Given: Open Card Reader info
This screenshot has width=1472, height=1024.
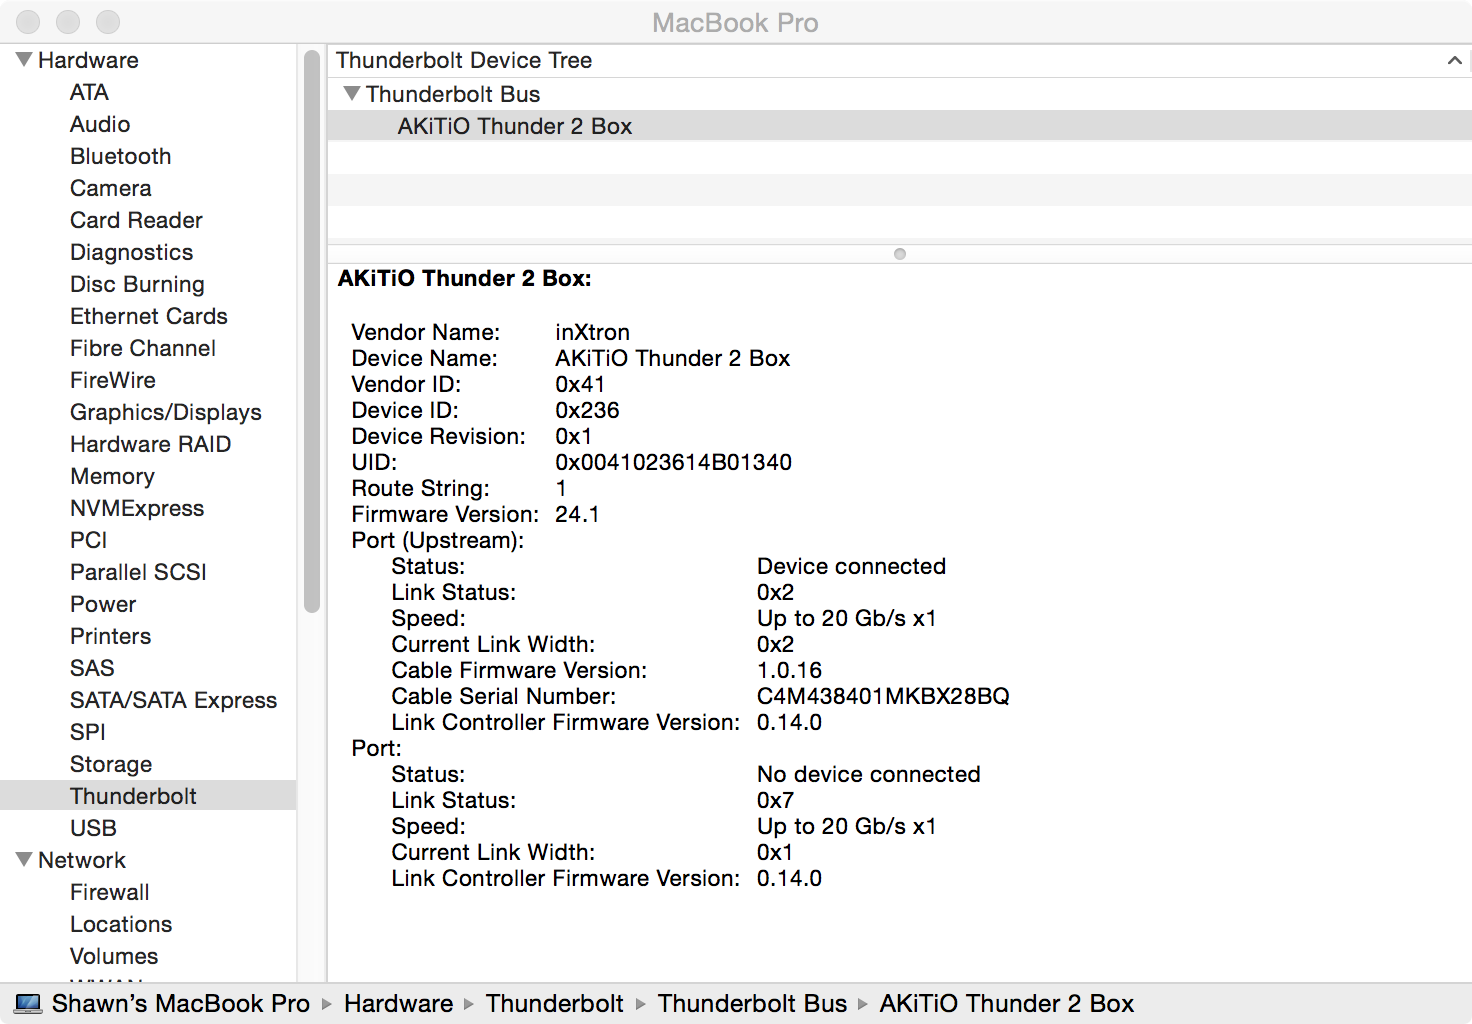Looking at the screenshot, I should pos(136,220).
